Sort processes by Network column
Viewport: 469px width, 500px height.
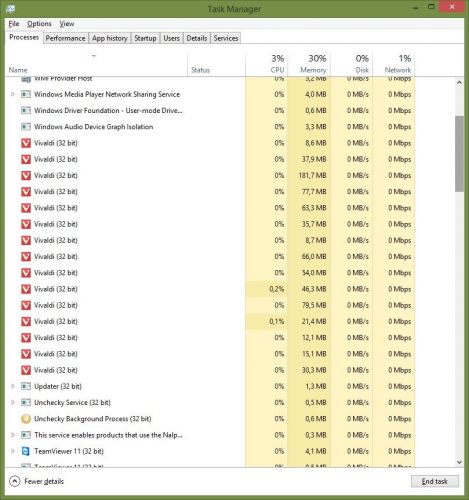pyautogui.click(x=394, y=64)
